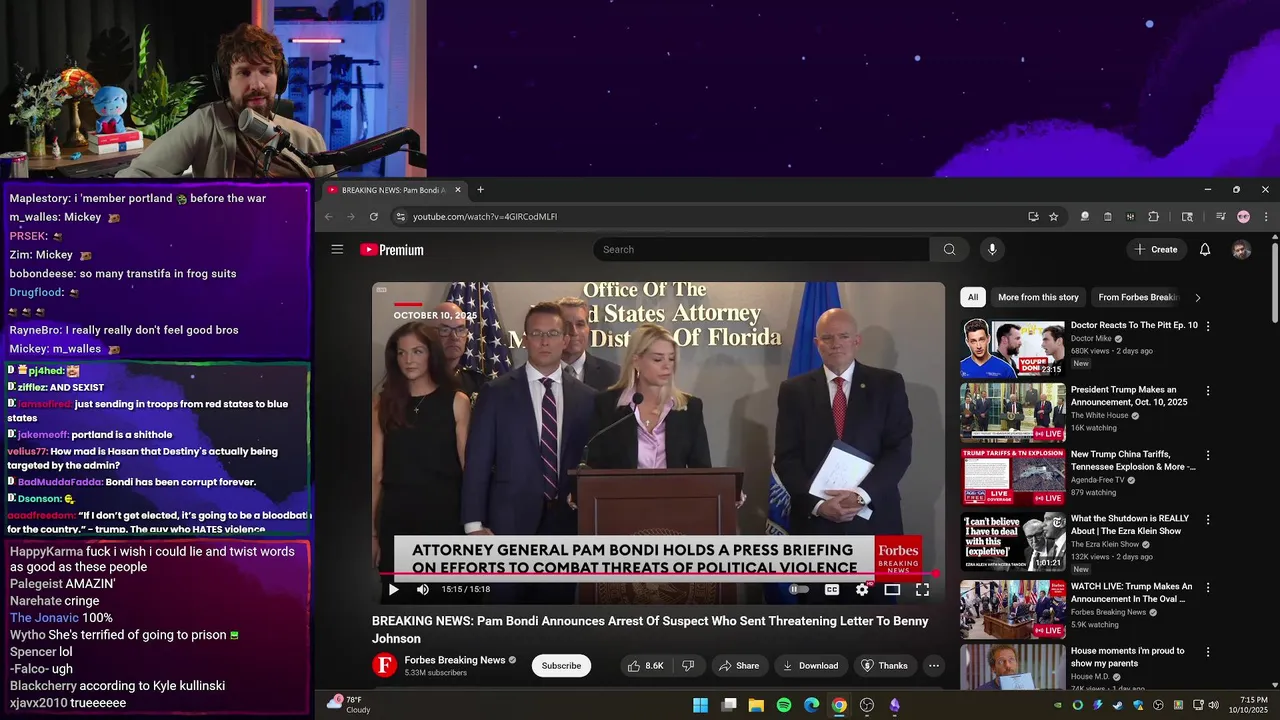Image resolution: width=1280 pixels, height=720 pixels.
Task: Bookmark this page with the star
Action: click(x=1053, y=216)
